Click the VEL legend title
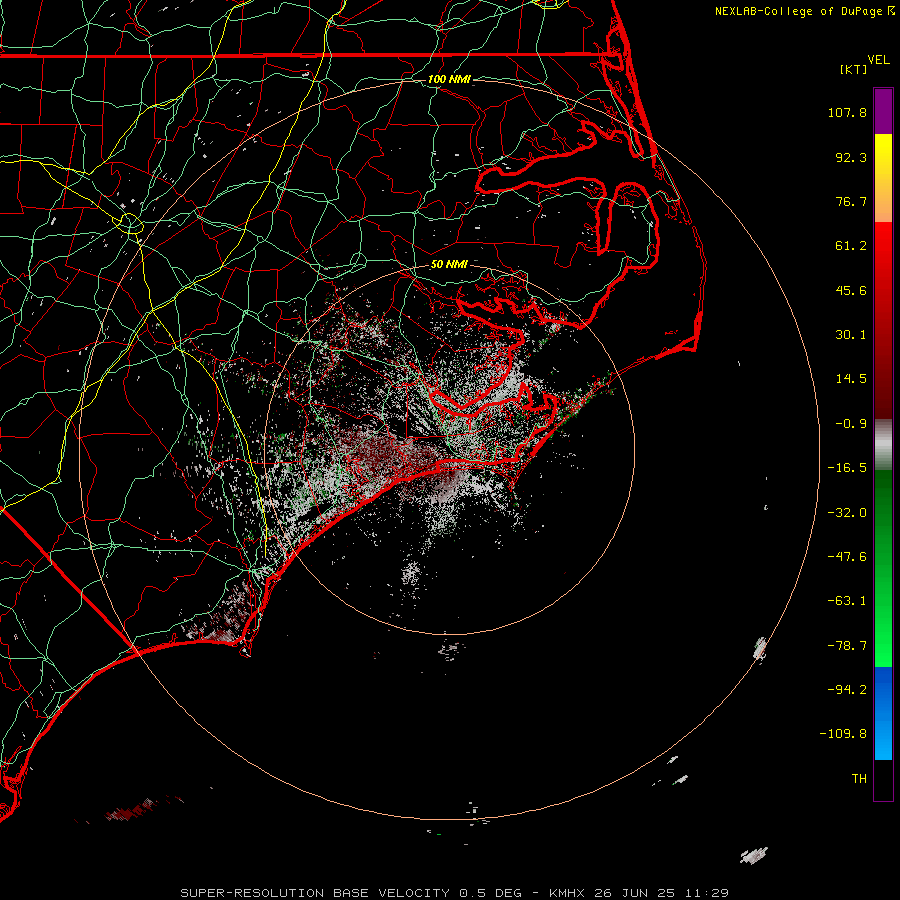Image resolution: width=900 pixels, height=900 pixels. 878,60
